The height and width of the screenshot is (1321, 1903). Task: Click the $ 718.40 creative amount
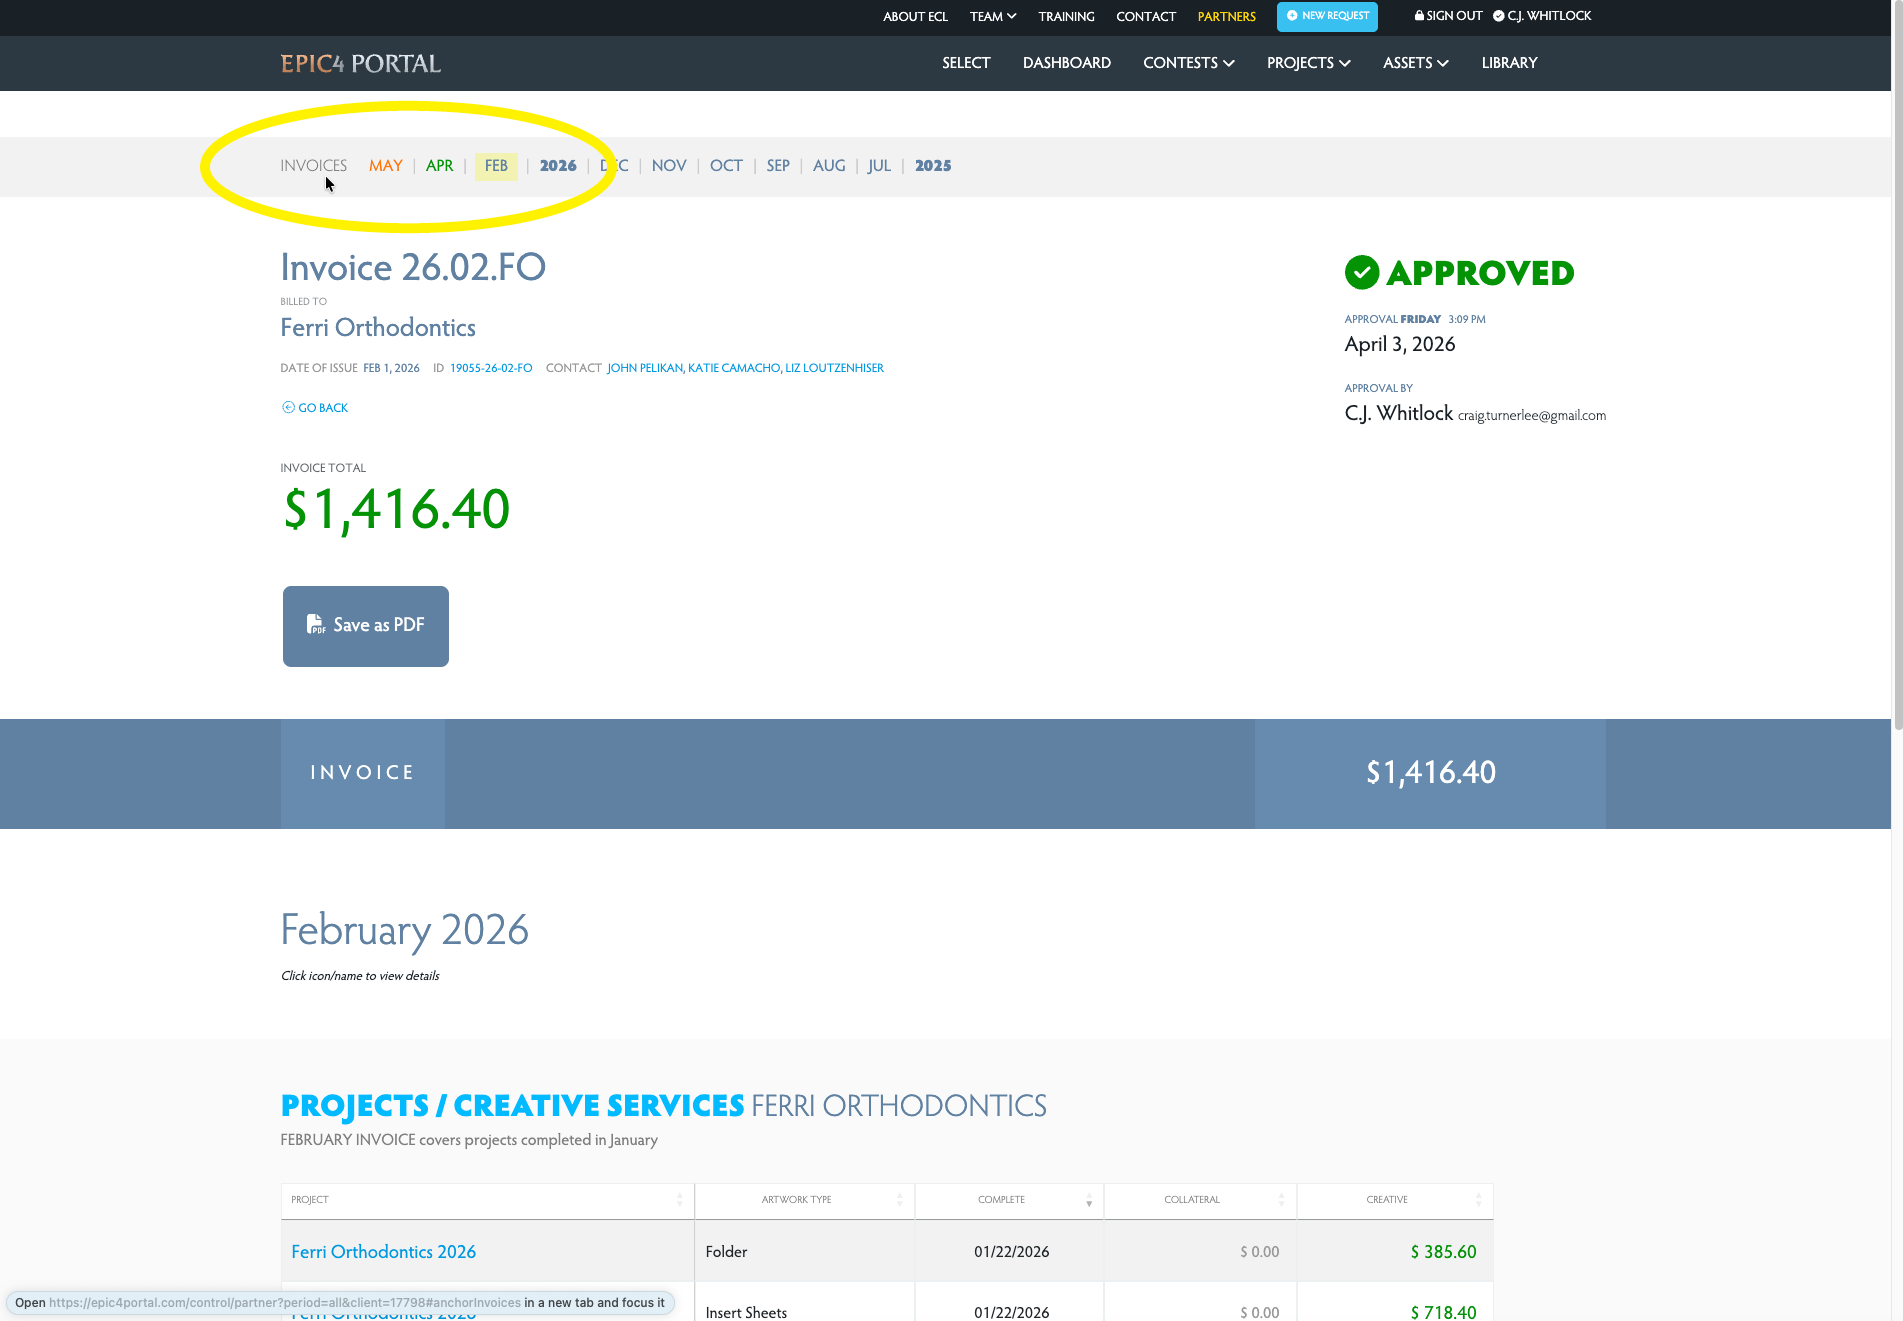click(1443, 1312)
